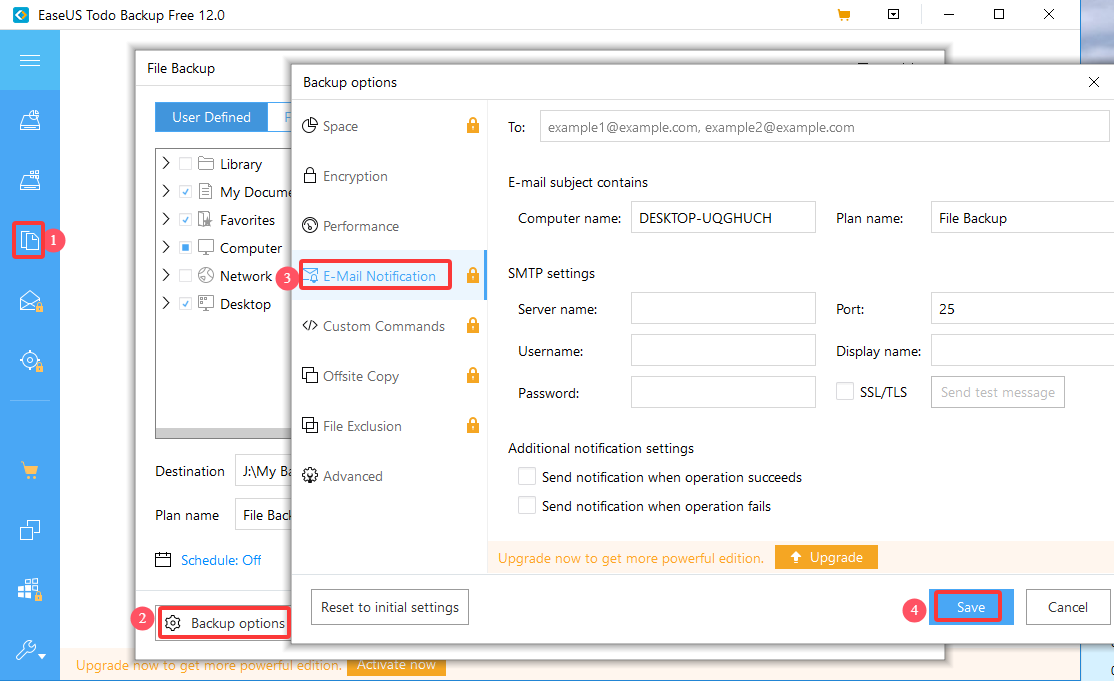Open the Space options section

pos(389,126)
